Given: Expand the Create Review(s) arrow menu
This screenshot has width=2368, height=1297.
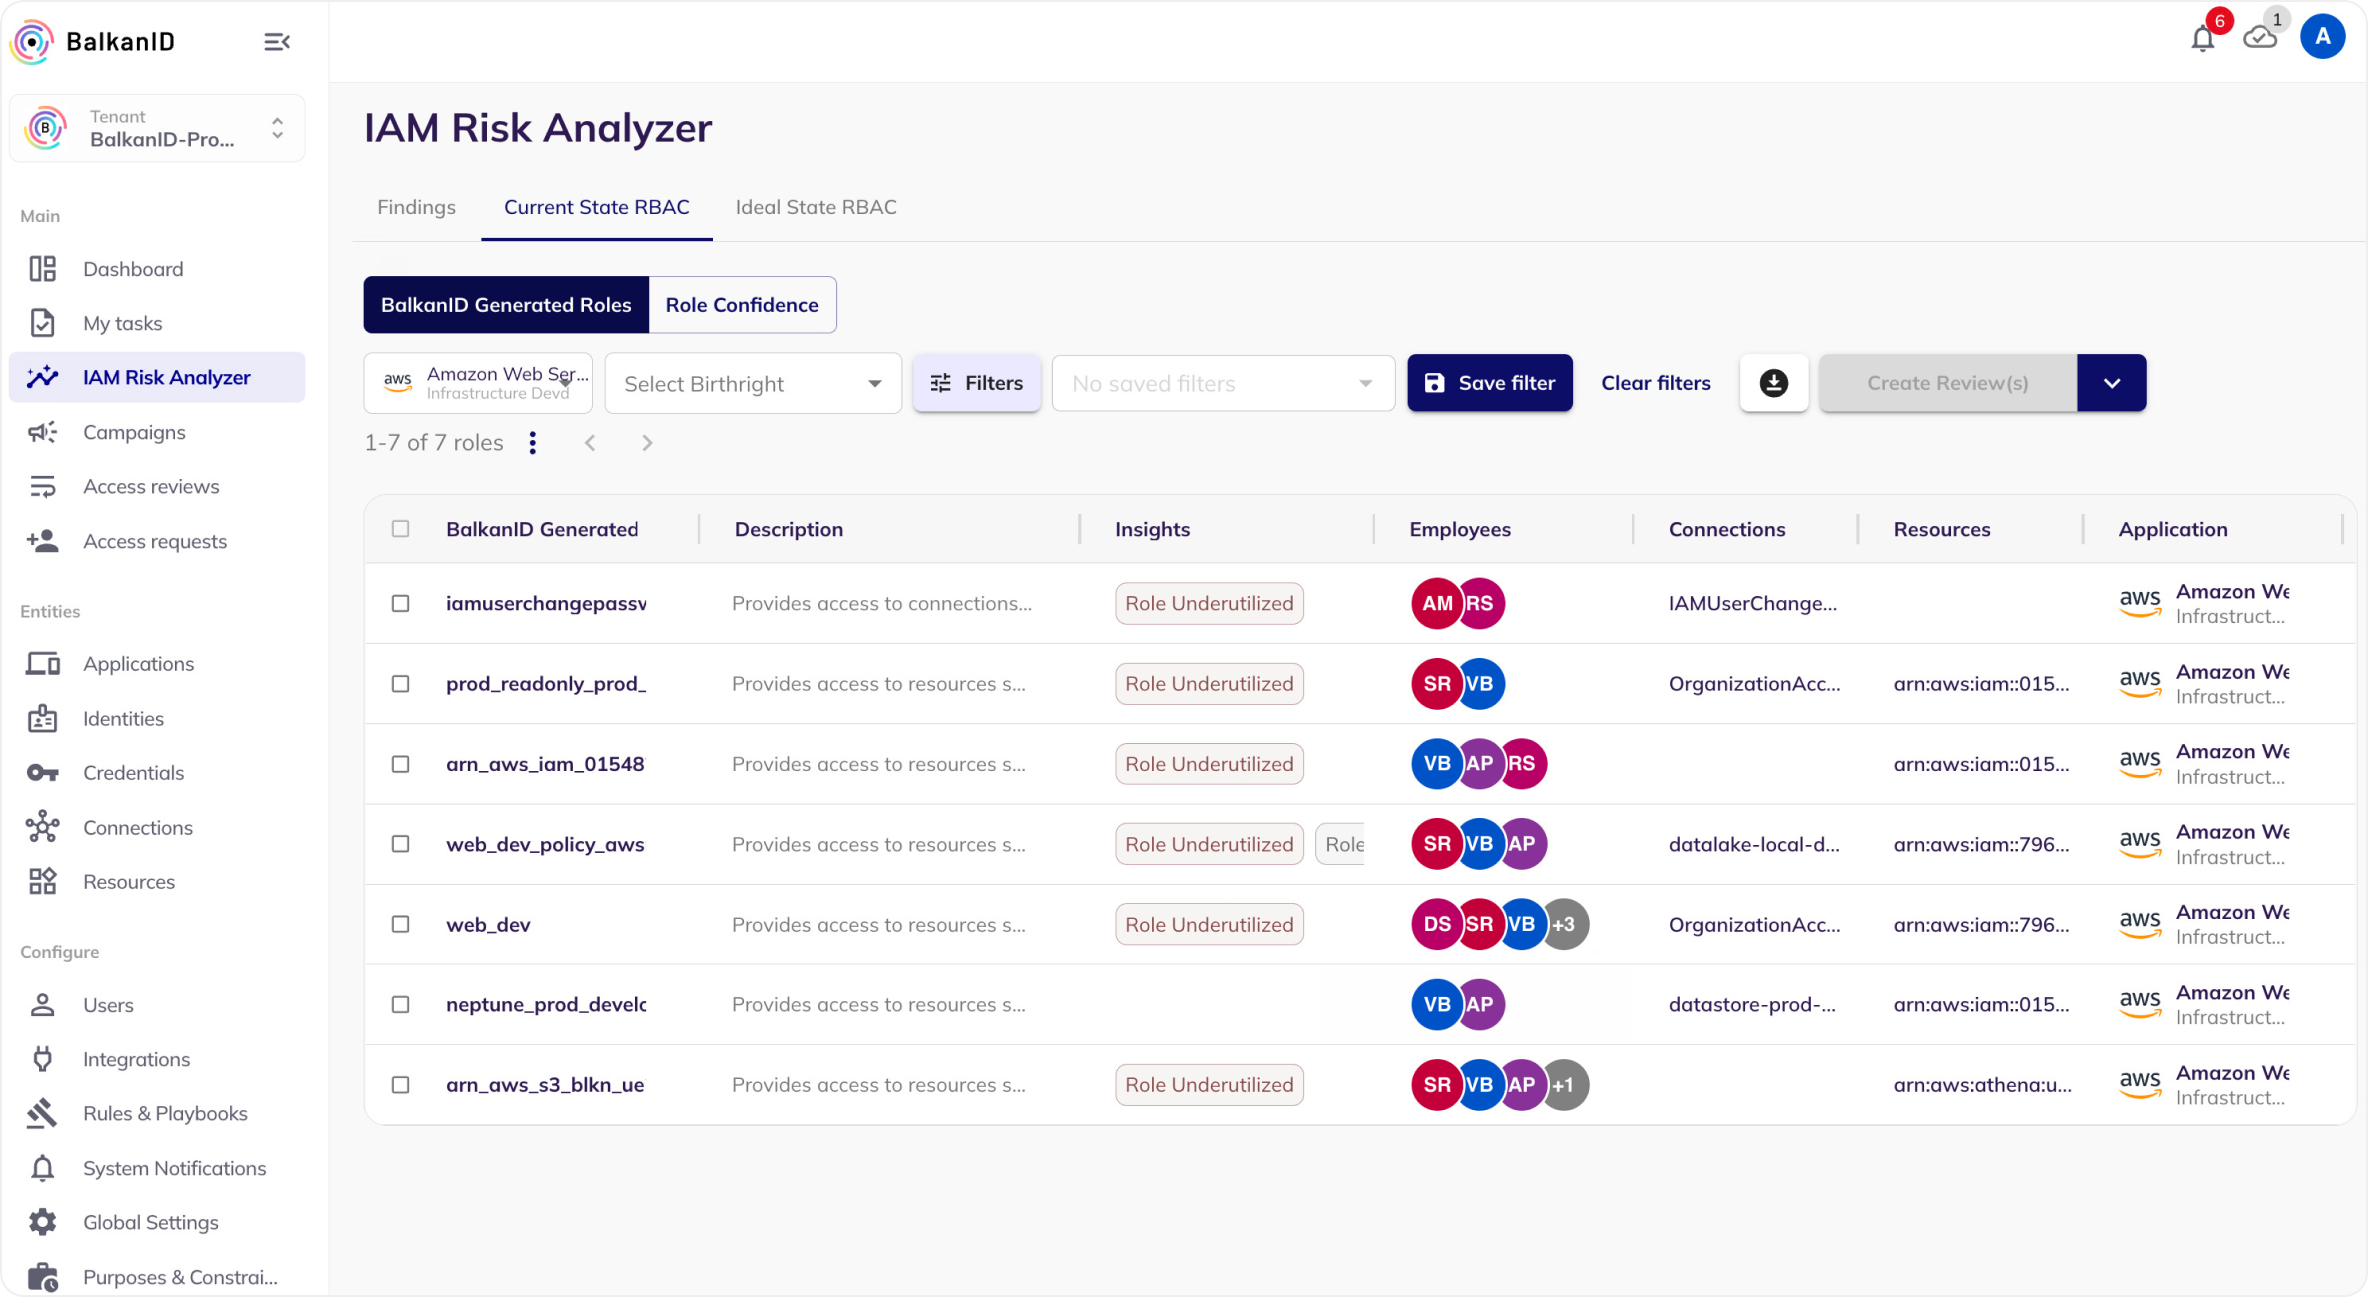Looking at the screenshot, I should pyautogui.click(x=2111, y=383).
